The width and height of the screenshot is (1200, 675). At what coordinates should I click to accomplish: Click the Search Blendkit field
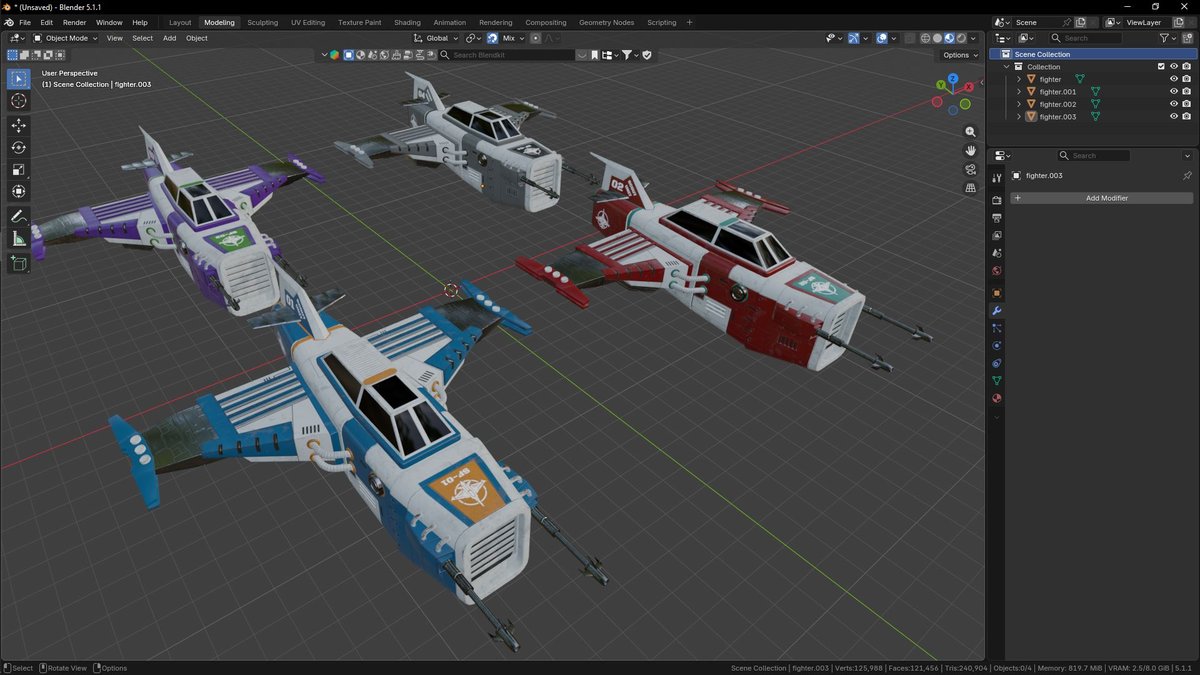click(x=506, y=55)
